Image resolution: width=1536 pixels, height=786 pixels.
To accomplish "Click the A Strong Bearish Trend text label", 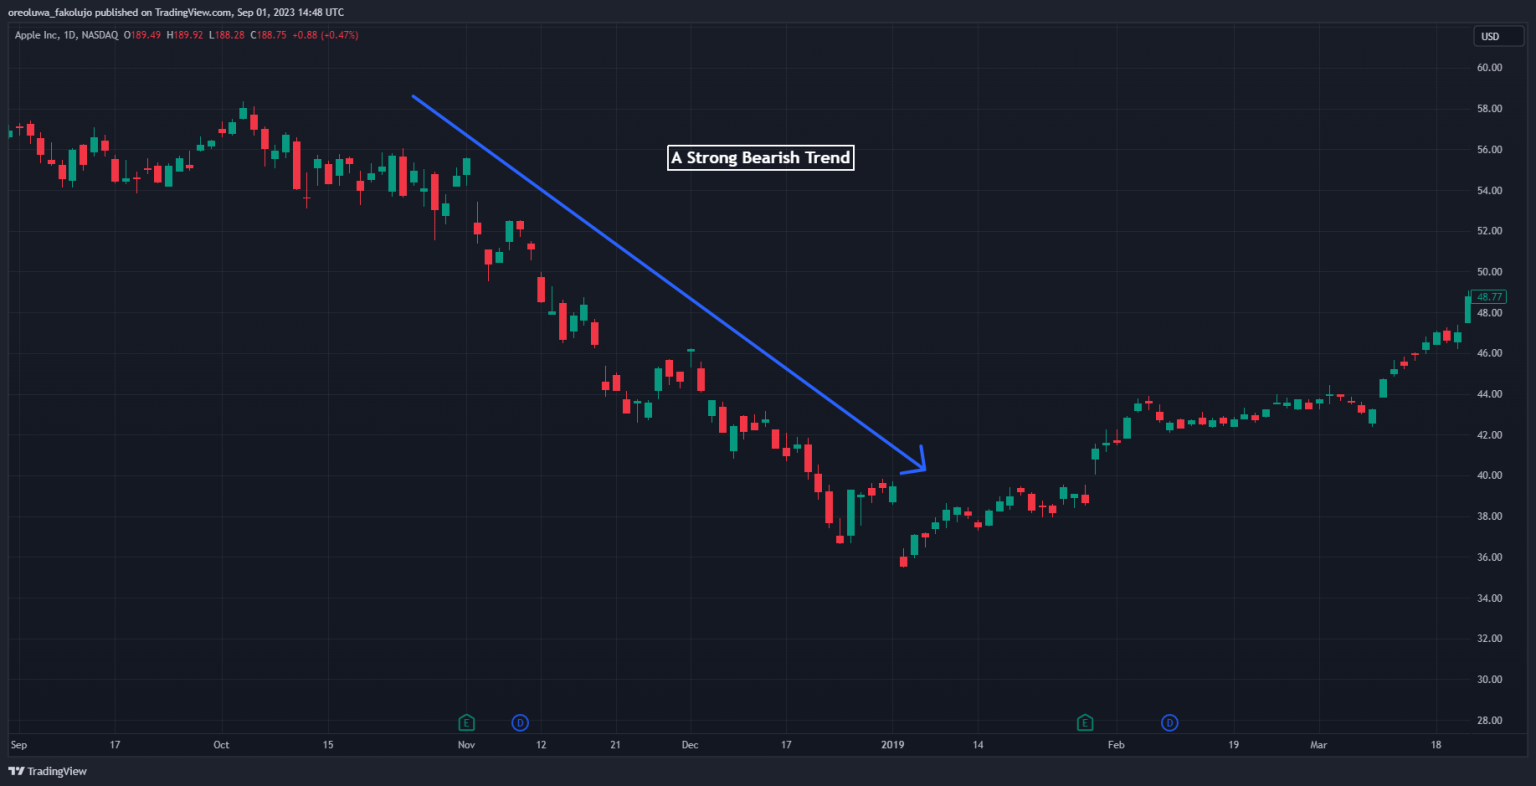I will tap(760, 157).
